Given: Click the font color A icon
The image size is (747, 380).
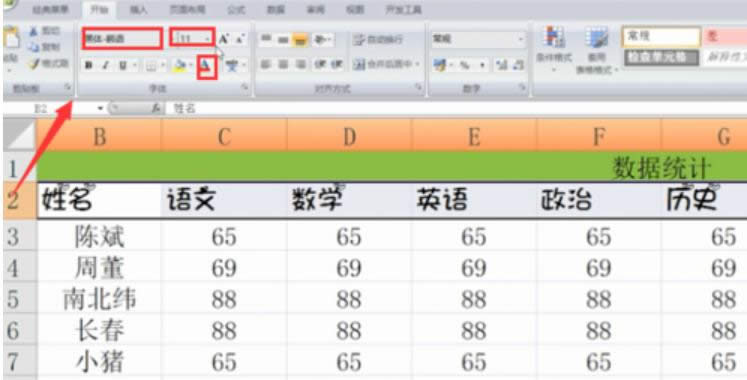Looking at the screenshot, I should [x=205, y=66].
